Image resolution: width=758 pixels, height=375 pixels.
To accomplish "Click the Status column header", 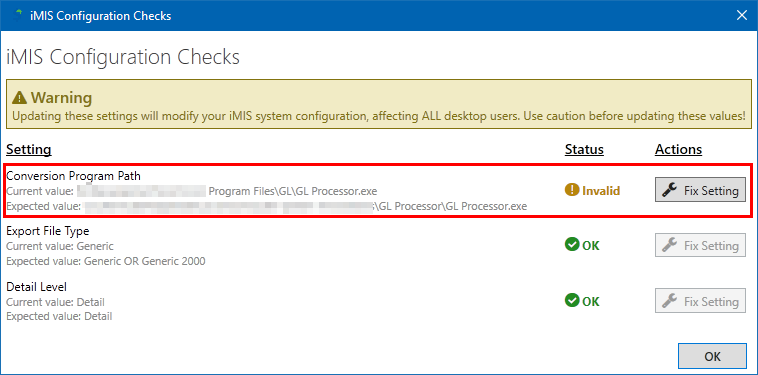I will click(x=584, y=149).
